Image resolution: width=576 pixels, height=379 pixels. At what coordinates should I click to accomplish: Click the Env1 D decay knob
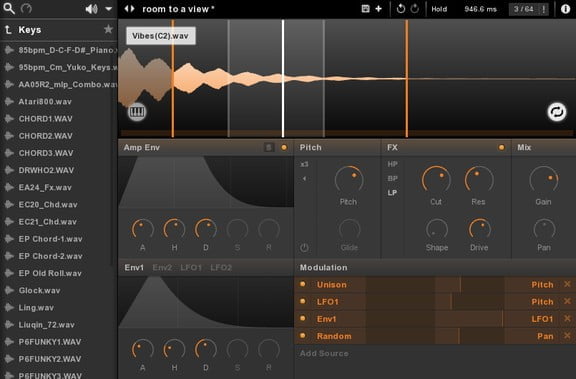click(x=206, y=349)
